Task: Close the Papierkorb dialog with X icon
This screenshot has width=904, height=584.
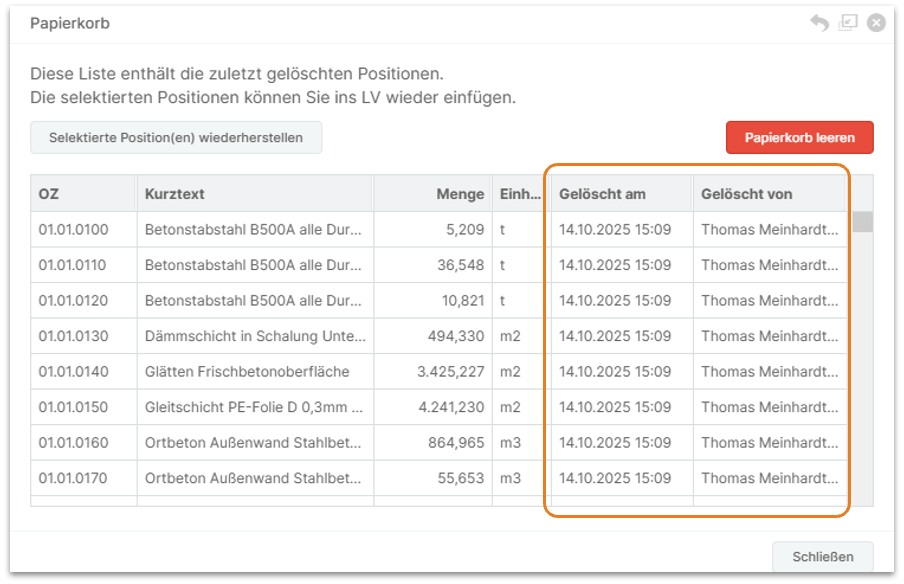Action: (876, 23)
